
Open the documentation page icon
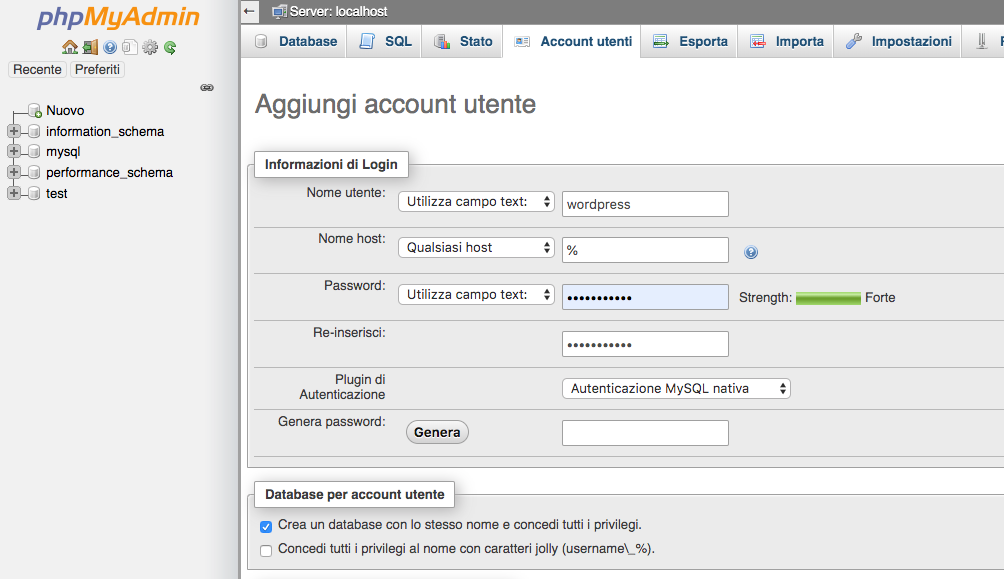[x=130, y=47]
